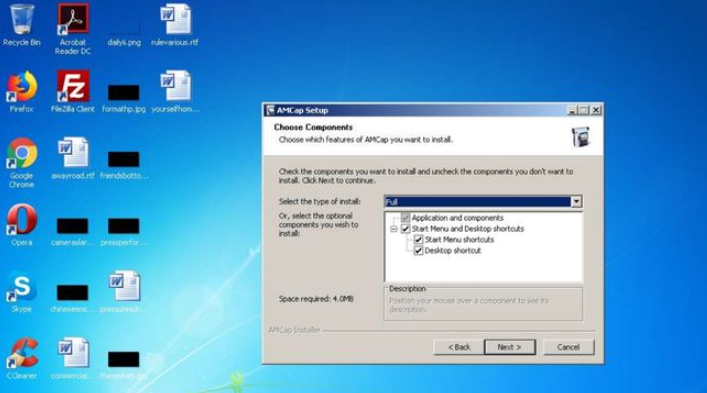Click the 'Choose Components' heading
707x393 pixels.
coord(313,127)
